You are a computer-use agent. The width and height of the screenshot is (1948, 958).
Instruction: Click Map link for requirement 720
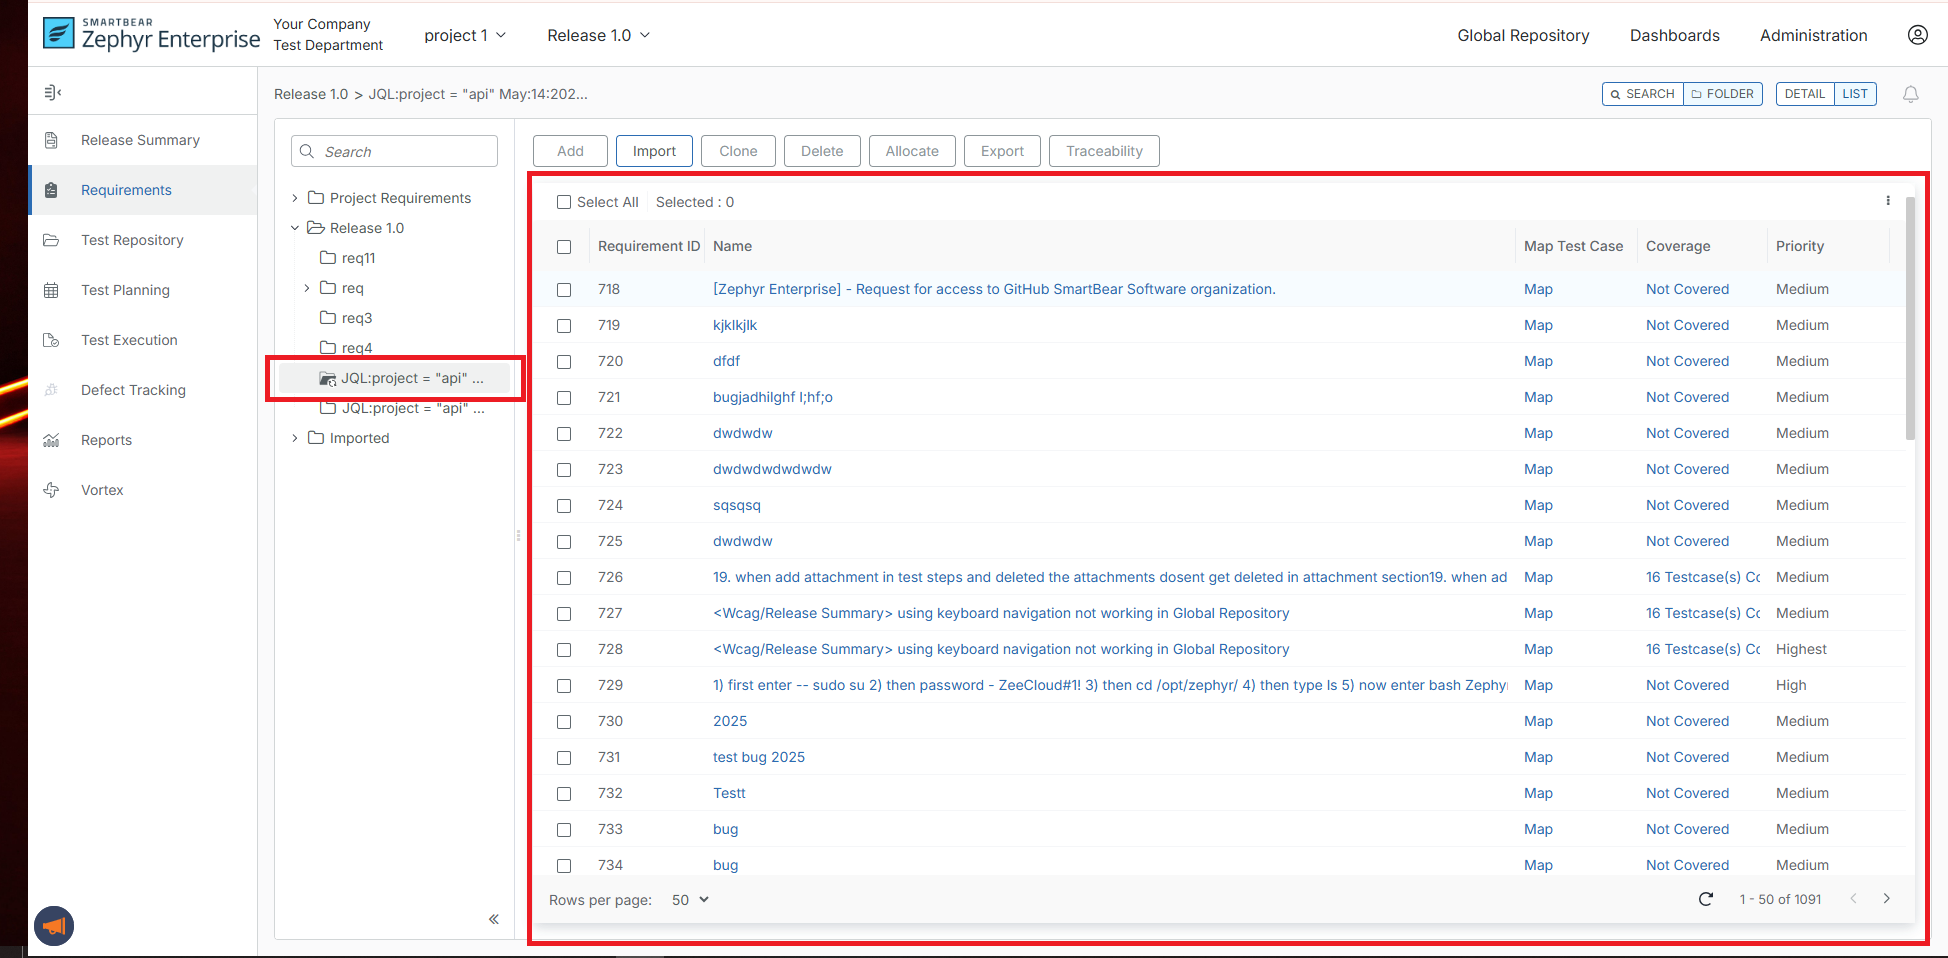[1538, 361]
